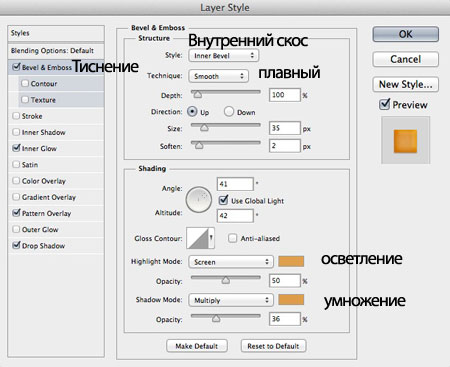Enable the Stroke checkbox

pyautogui.click(x=16, y=116)
